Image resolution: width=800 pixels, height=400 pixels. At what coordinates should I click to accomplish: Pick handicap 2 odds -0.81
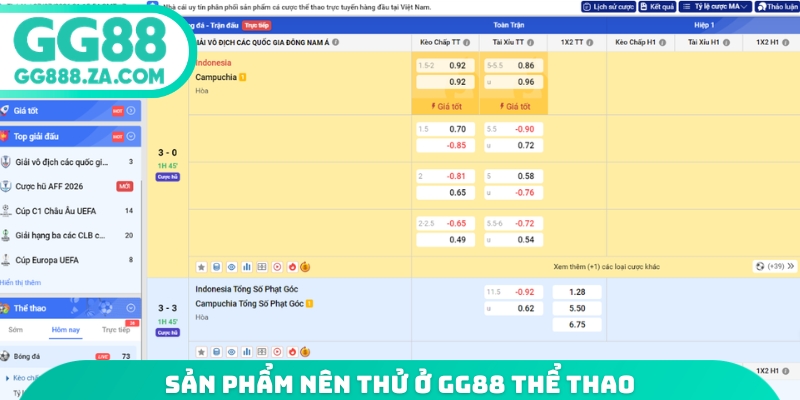point(445,177)
